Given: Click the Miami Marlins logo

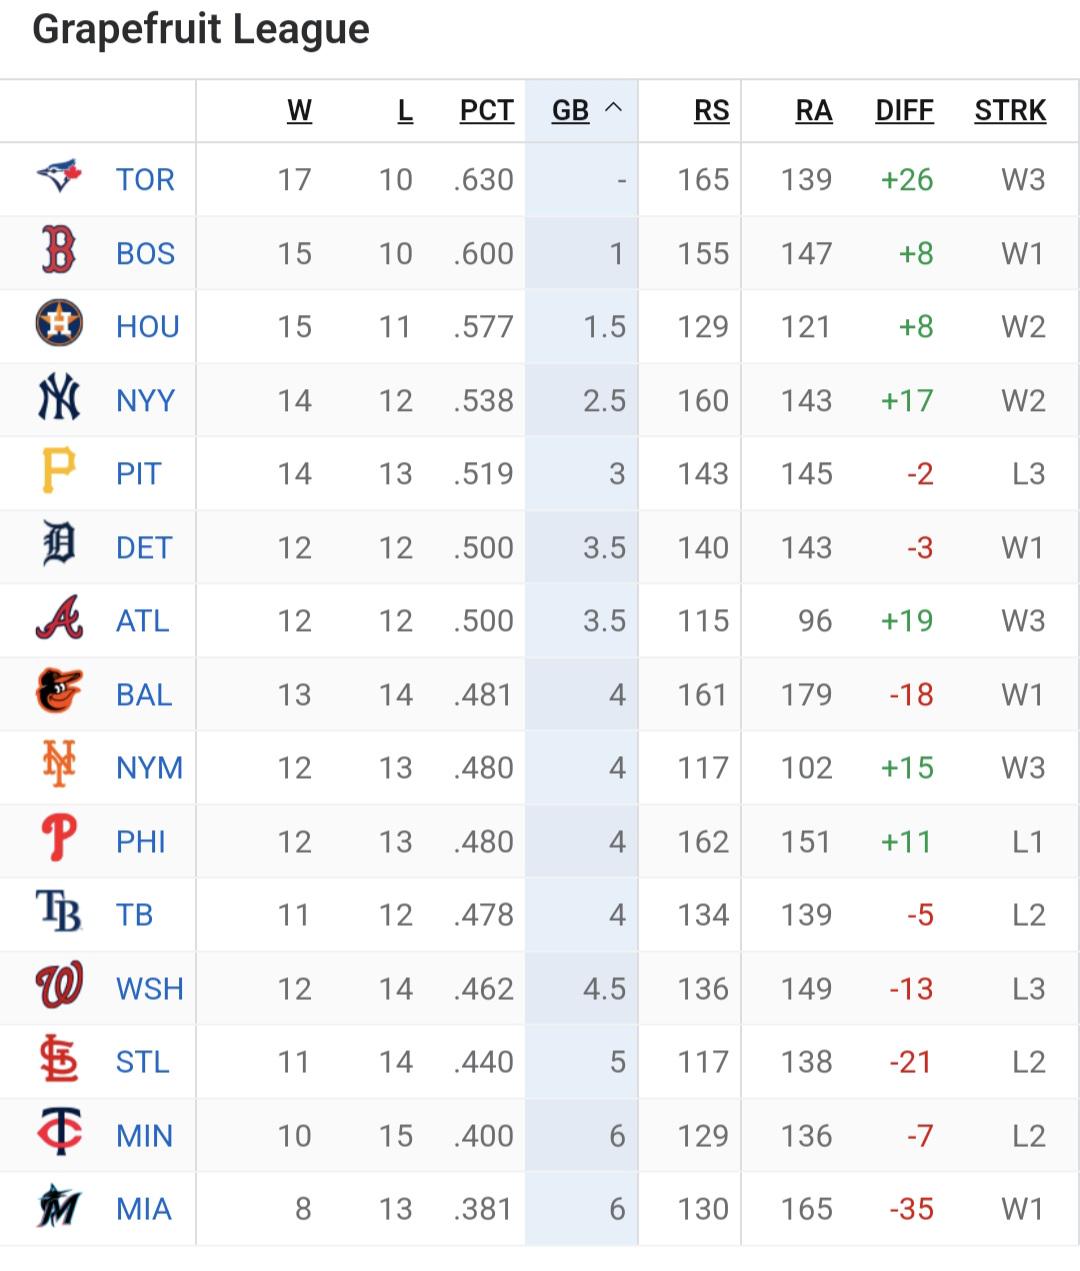Looking at the screenshot, I should [59, 1208].
